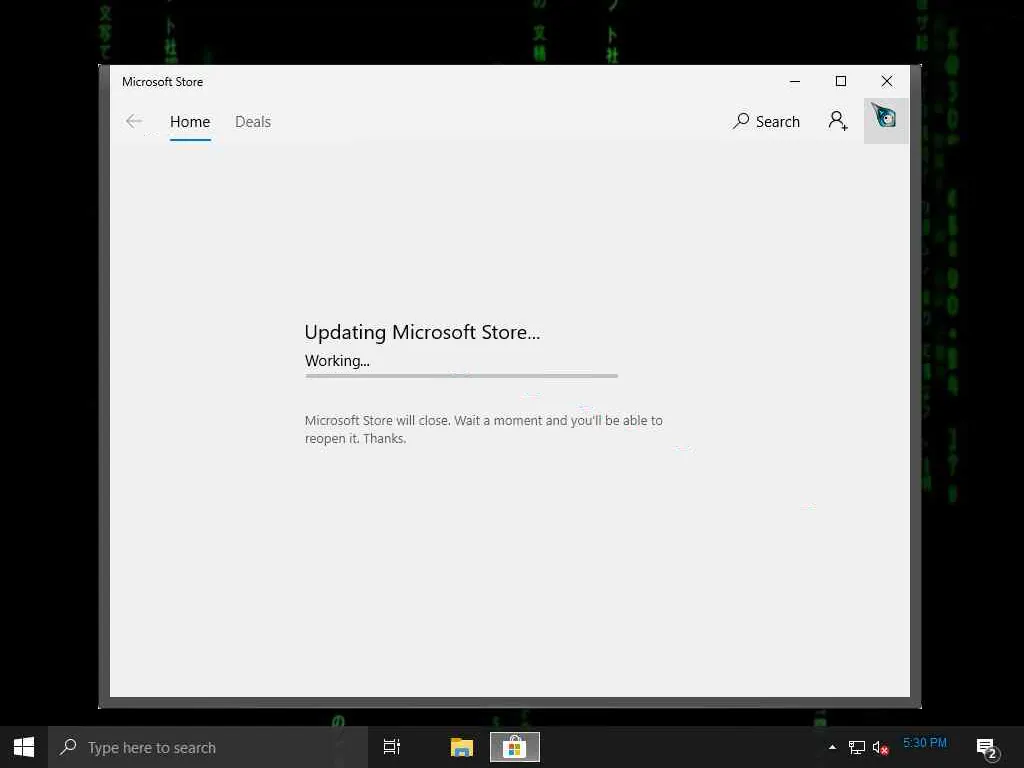Close the Microsoft Store window
The height and width of the screenshot is (768, 1024).
pos(886,82)
